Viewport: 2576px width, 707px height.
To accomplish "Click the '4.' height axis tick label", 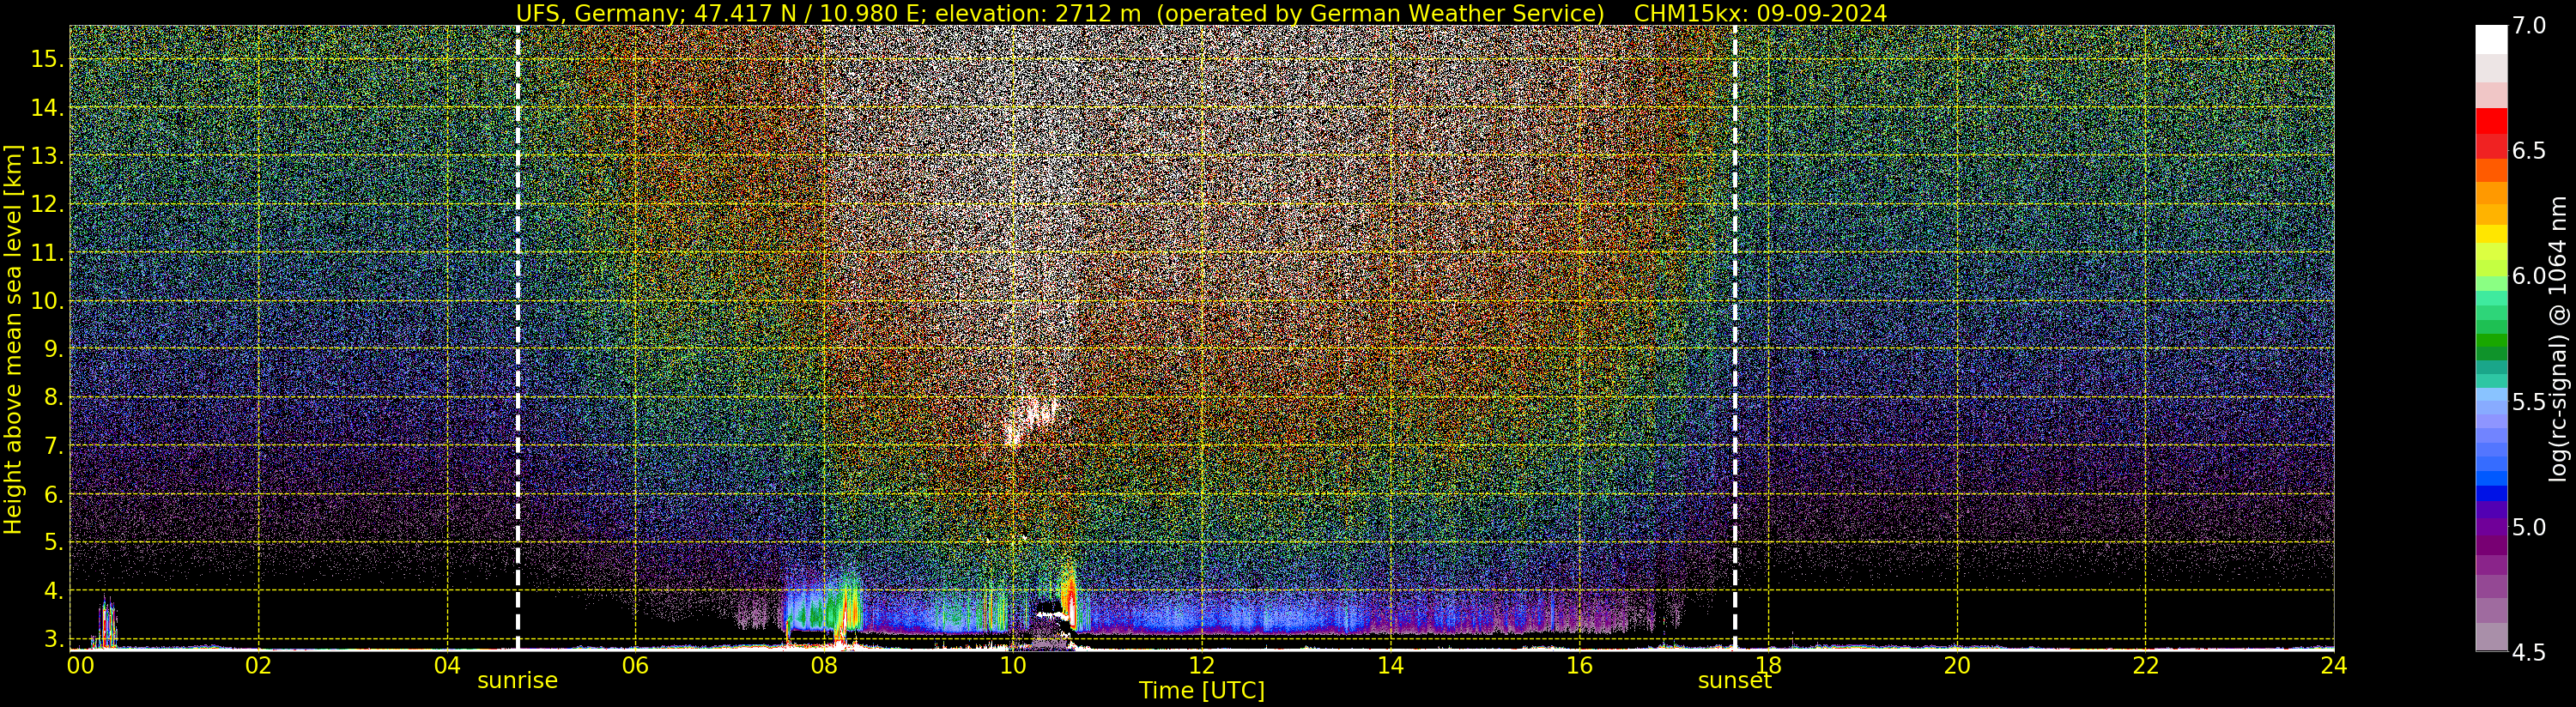I will pos(53,591).
